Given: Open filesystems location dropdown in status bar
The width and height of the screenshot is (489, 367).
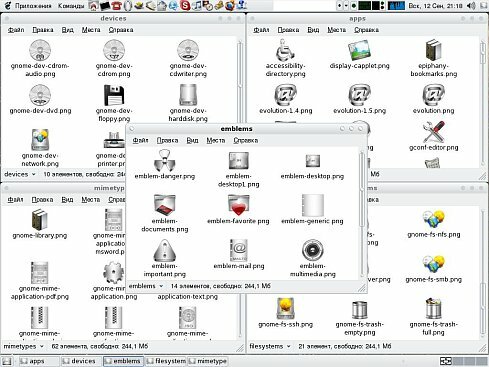Looking at the screenshot, I should pos(270,346).
